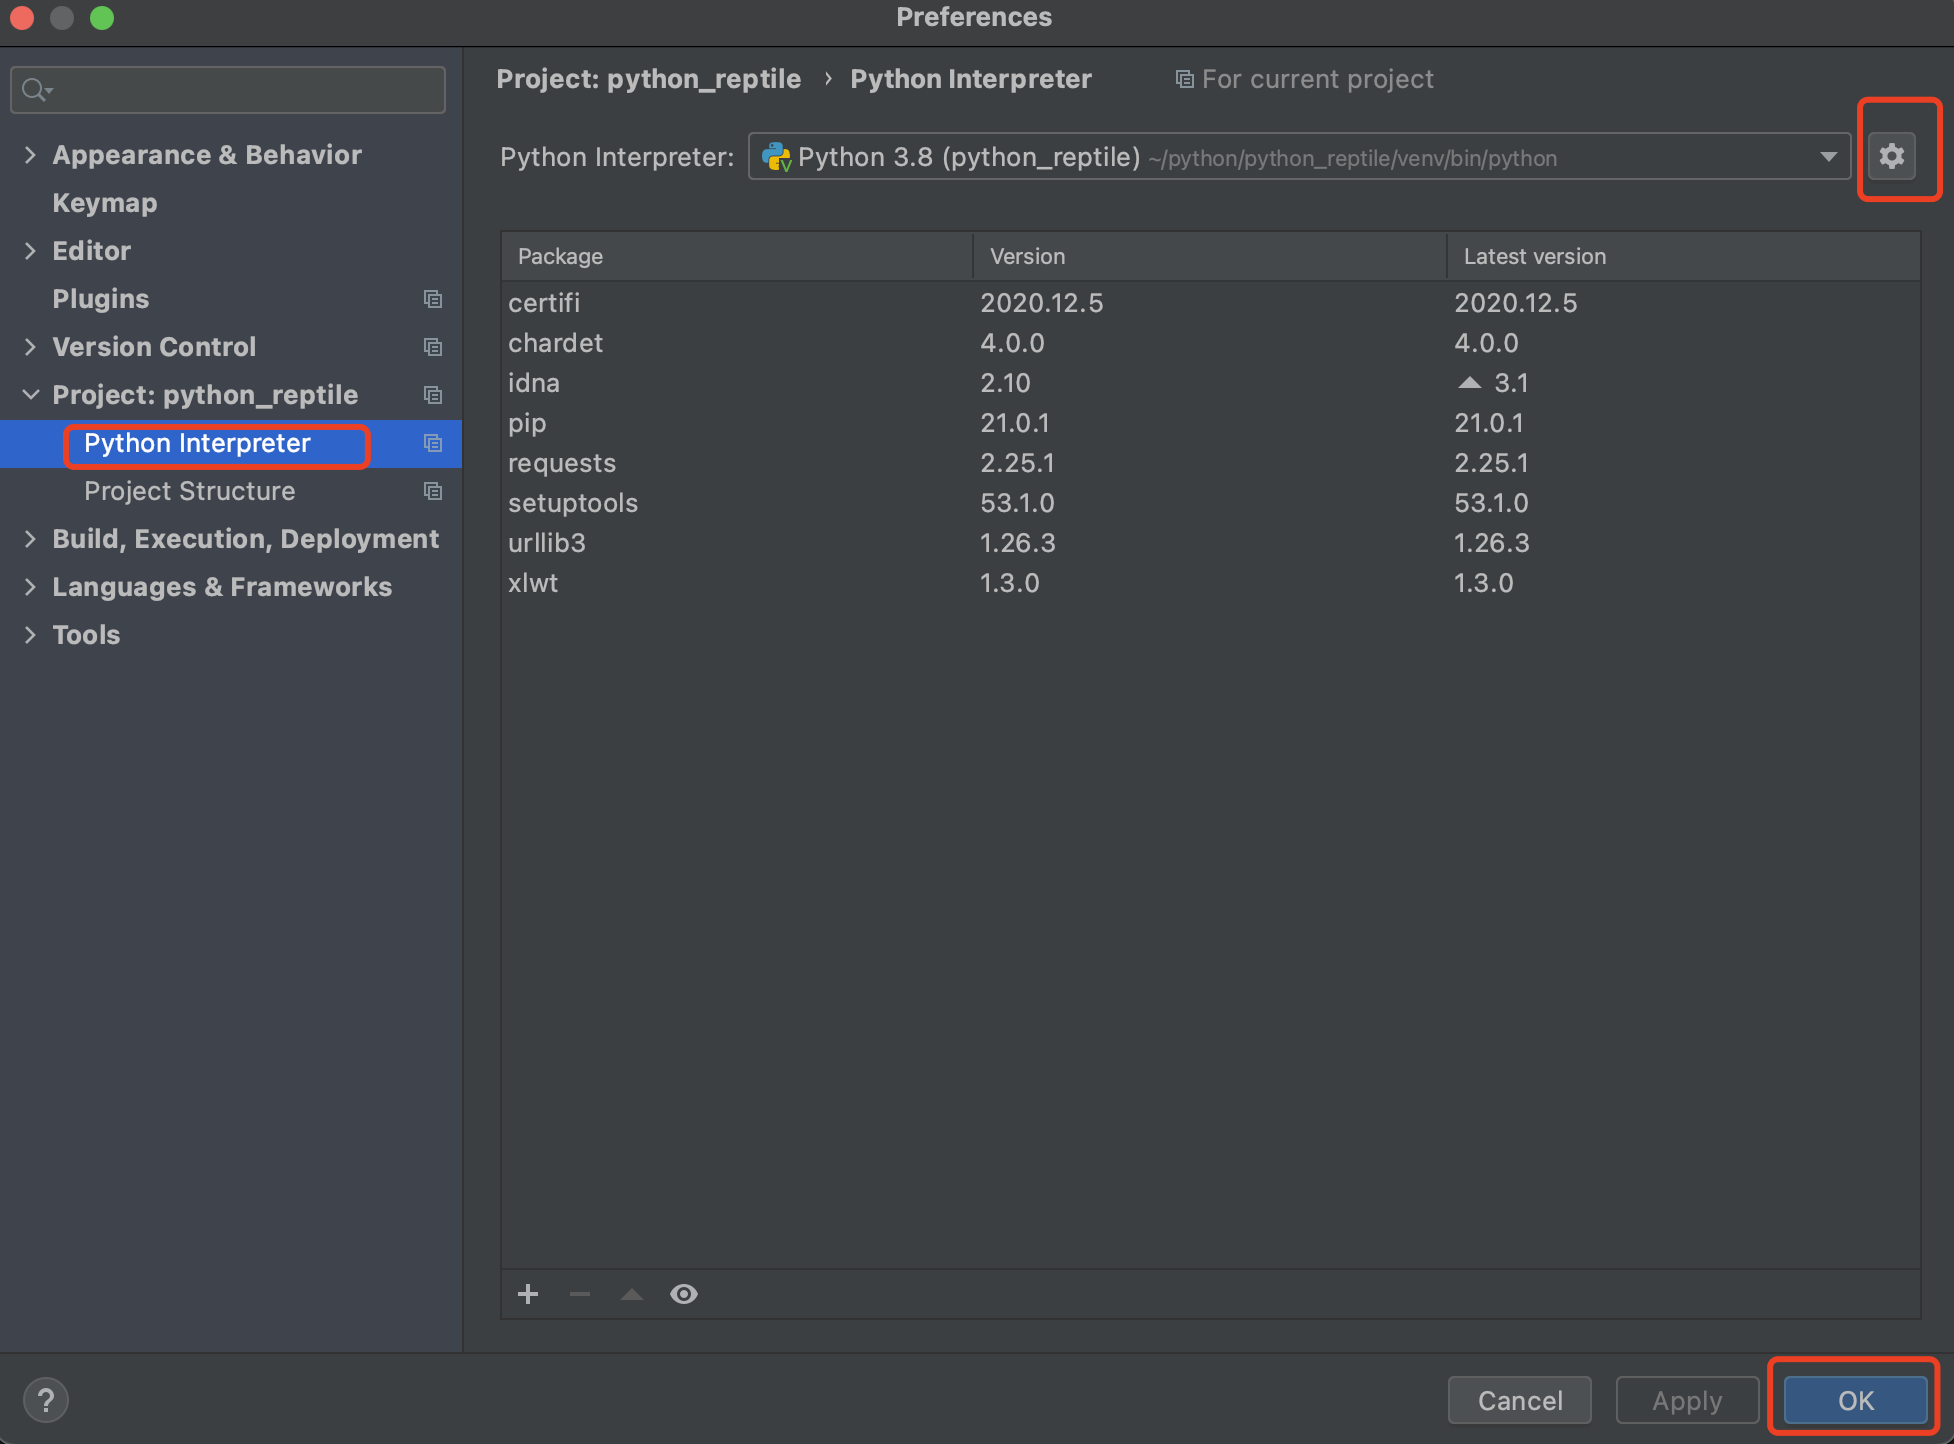The width and height of the screenshot is (1954, 1444).
Task: Click the install package plus icon
Action: click(x=528, y=1294)
